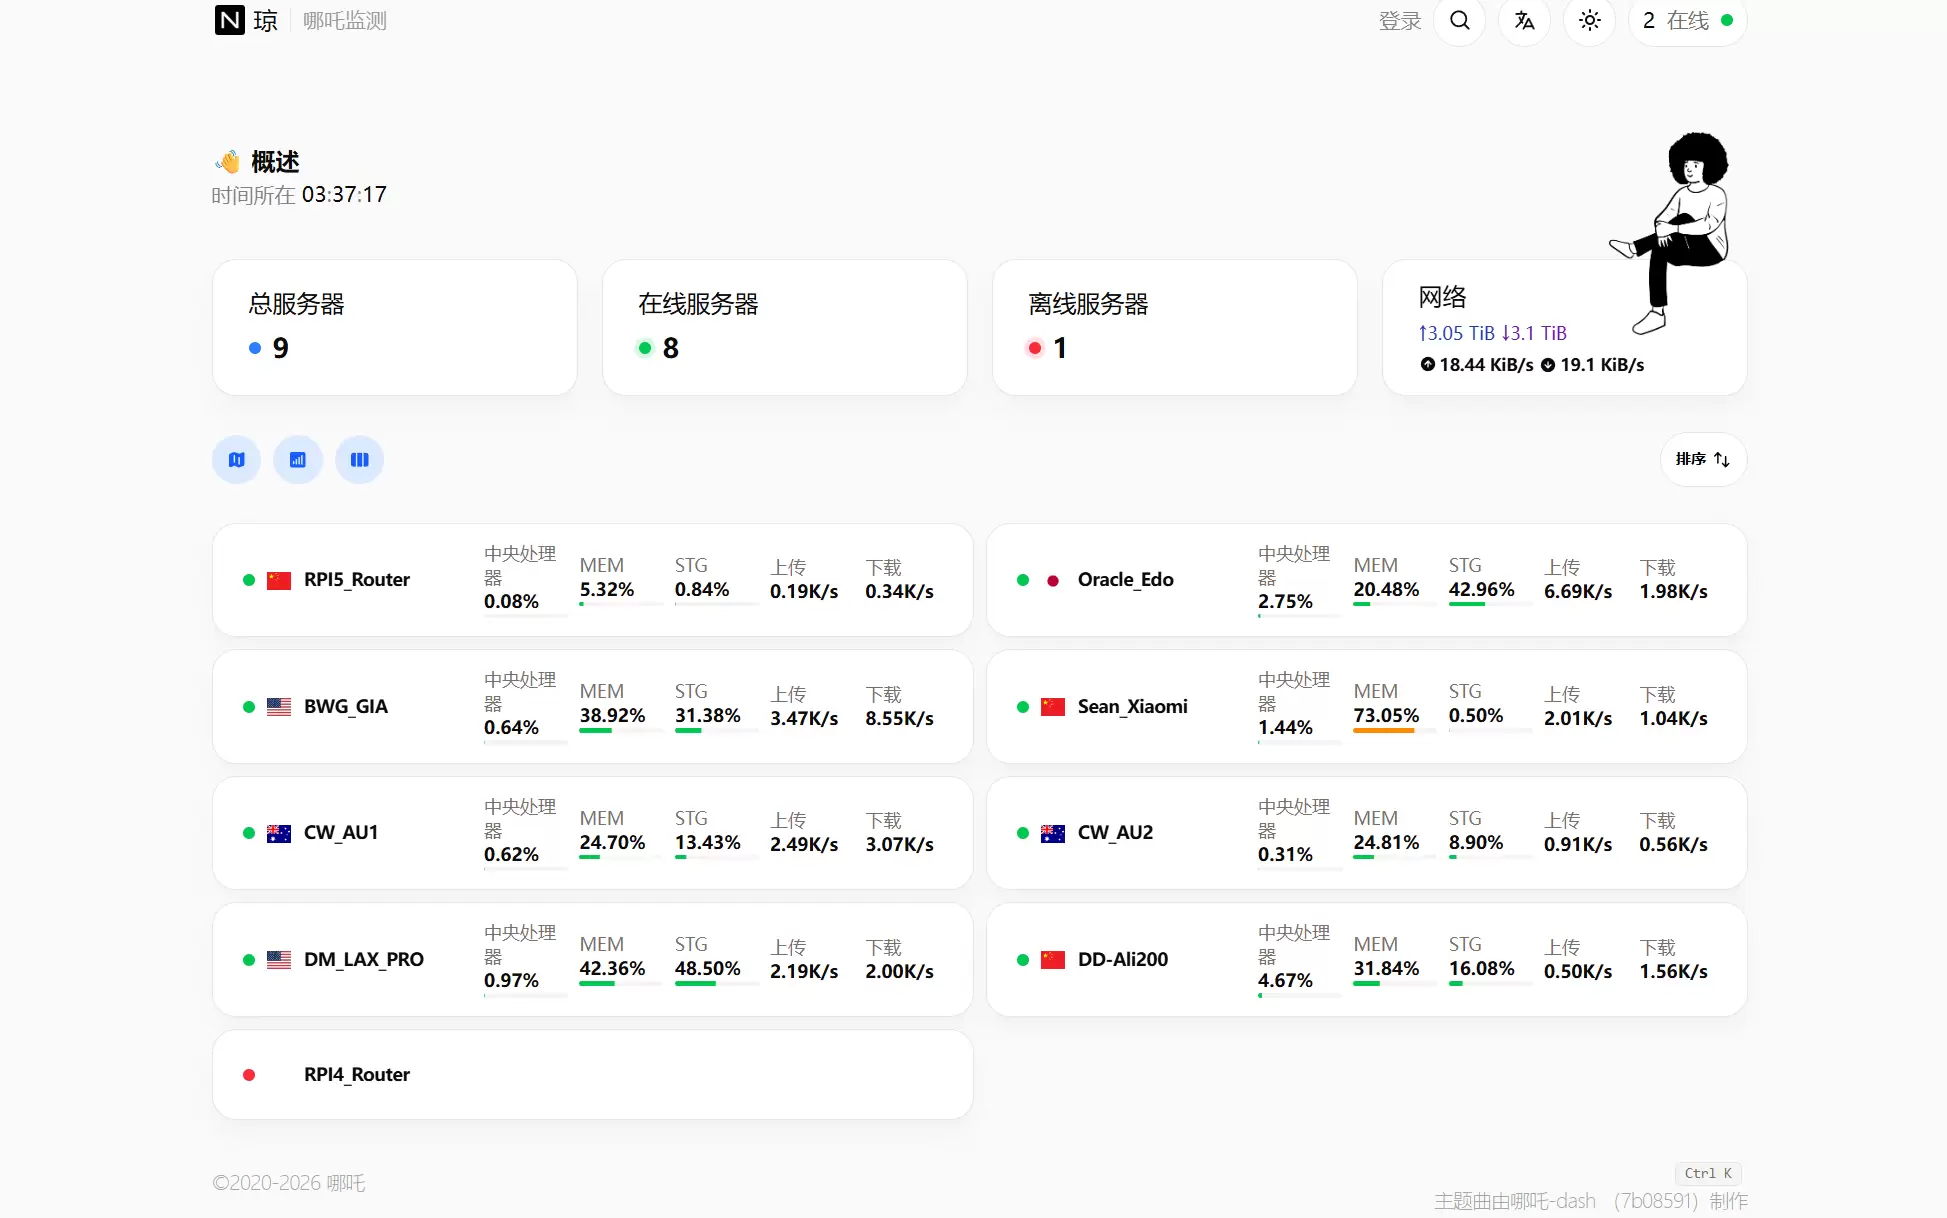This screenshot has width=1947, height=1218.
Task: Click the China flag beside RPI5_Router
Action: 279,580
